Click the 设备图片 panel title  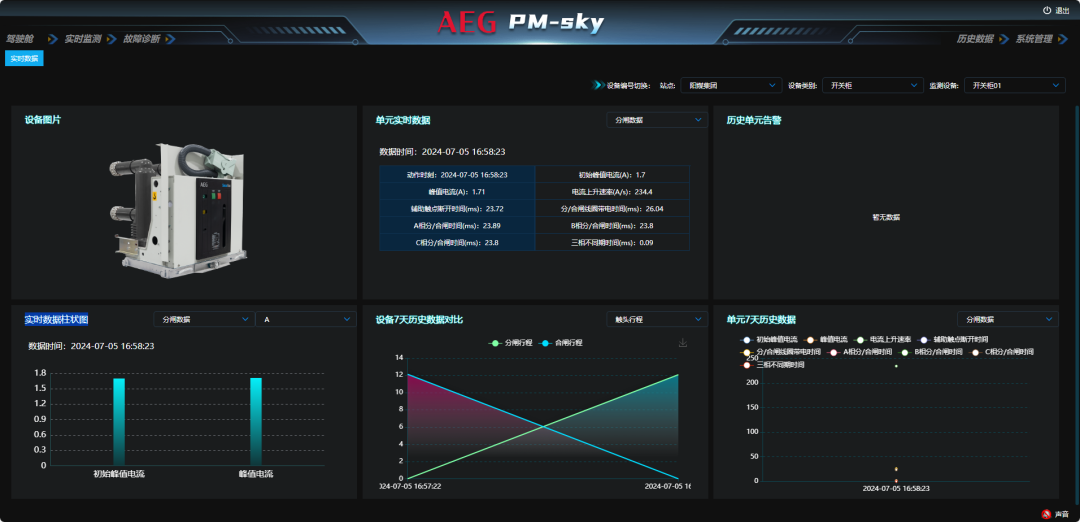[x=43, y=120]
